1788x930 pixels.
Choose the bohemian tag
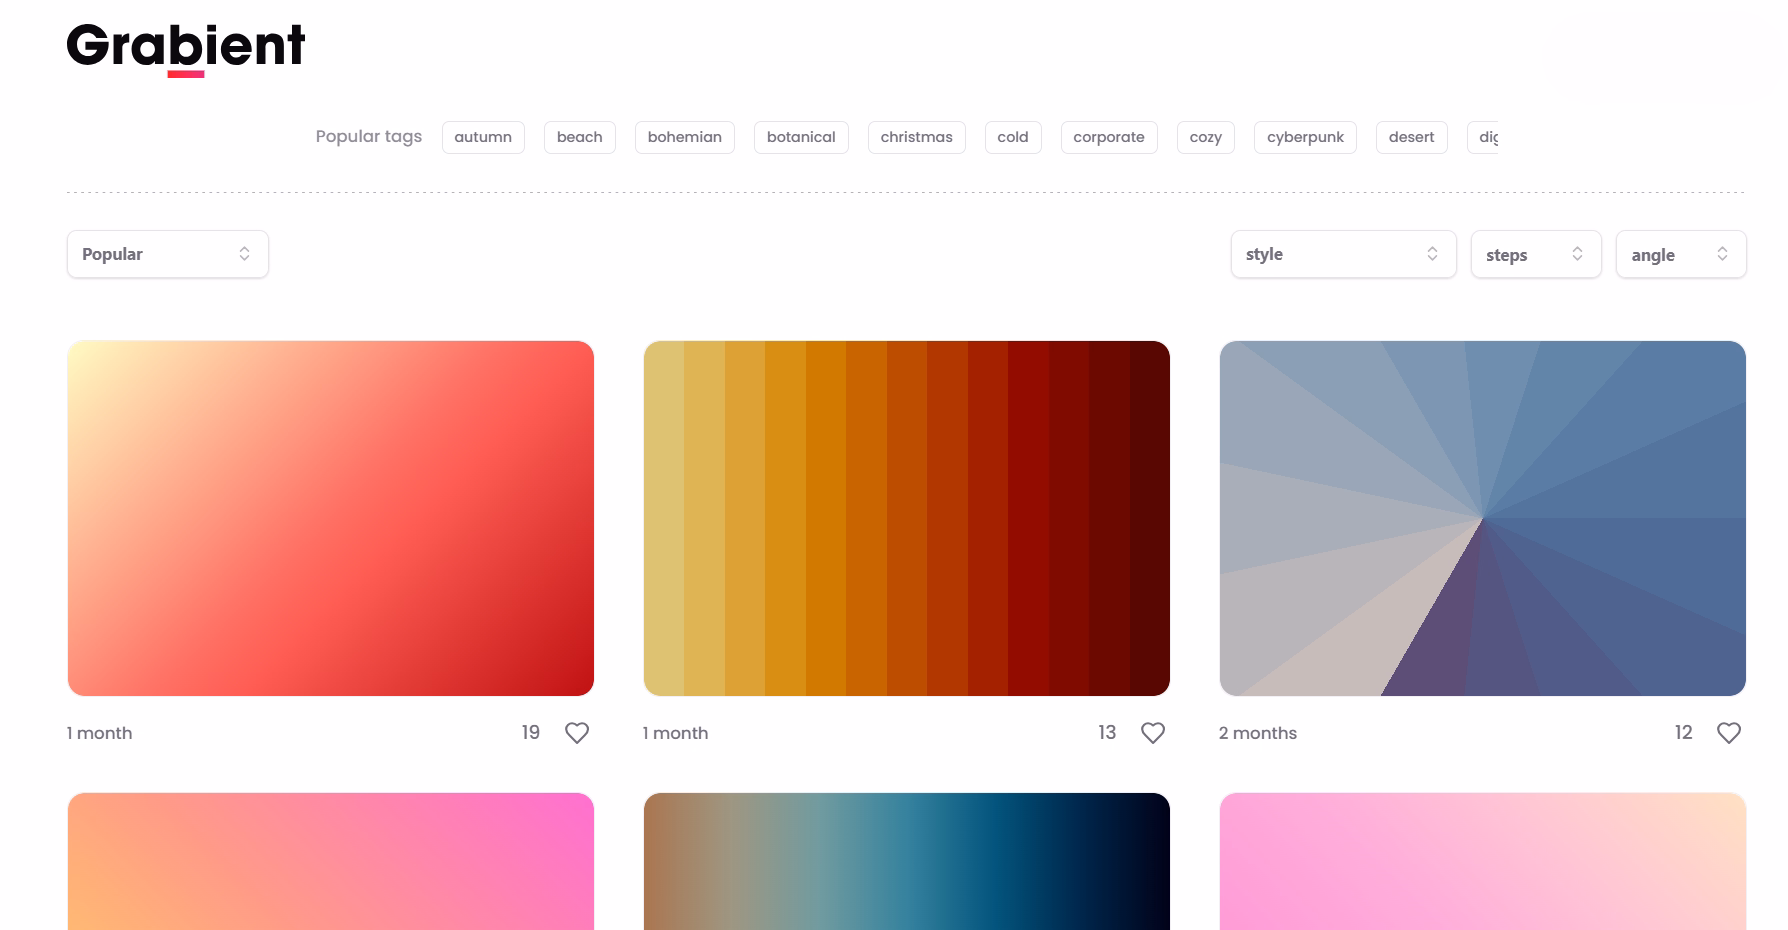[684, 137]
